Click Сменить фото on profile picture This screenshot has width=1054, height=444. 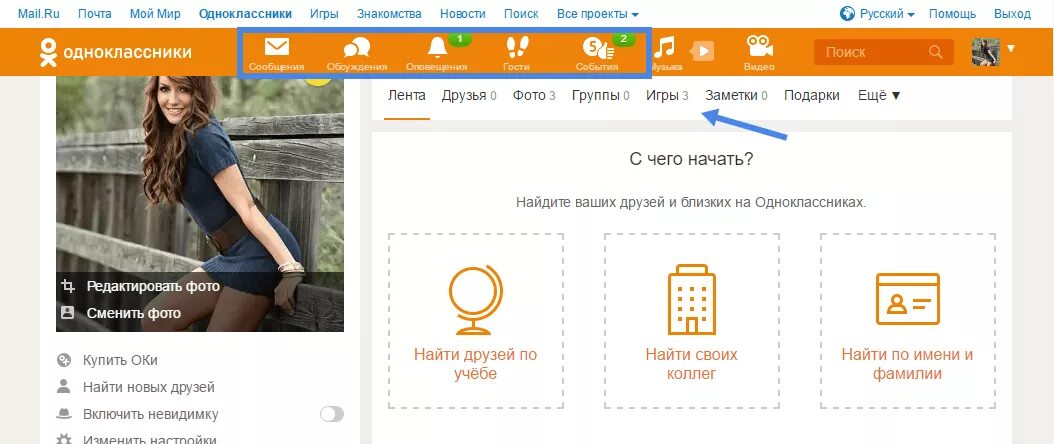[134, 312]
